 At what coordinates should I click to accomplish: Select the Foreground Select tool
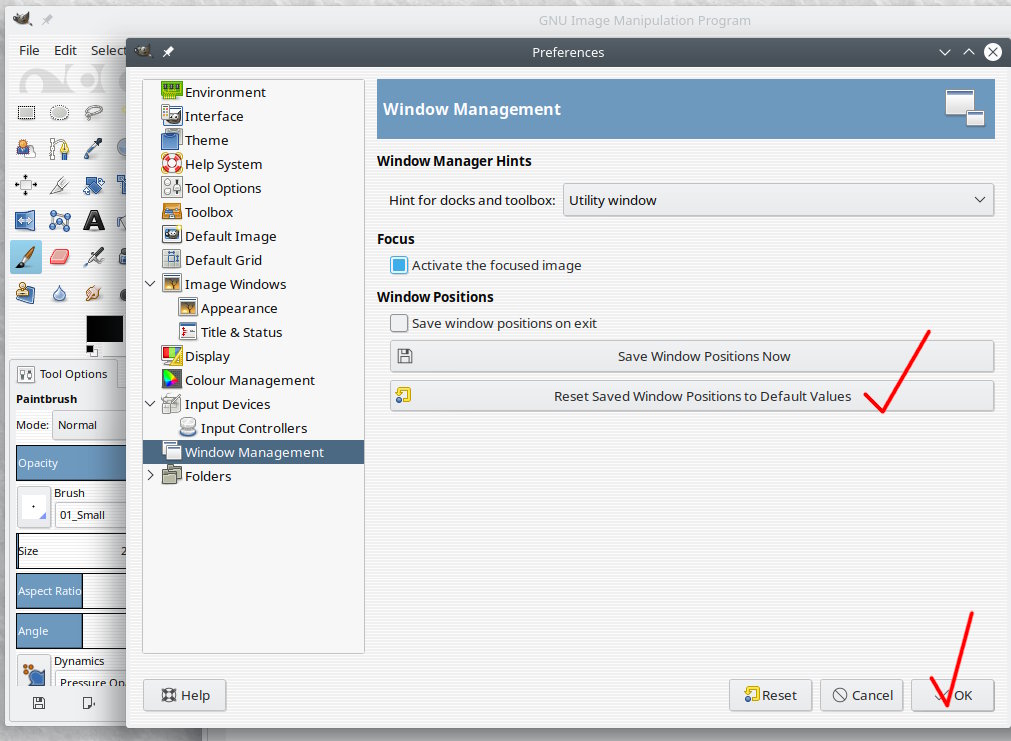click(x=26, y=149)
